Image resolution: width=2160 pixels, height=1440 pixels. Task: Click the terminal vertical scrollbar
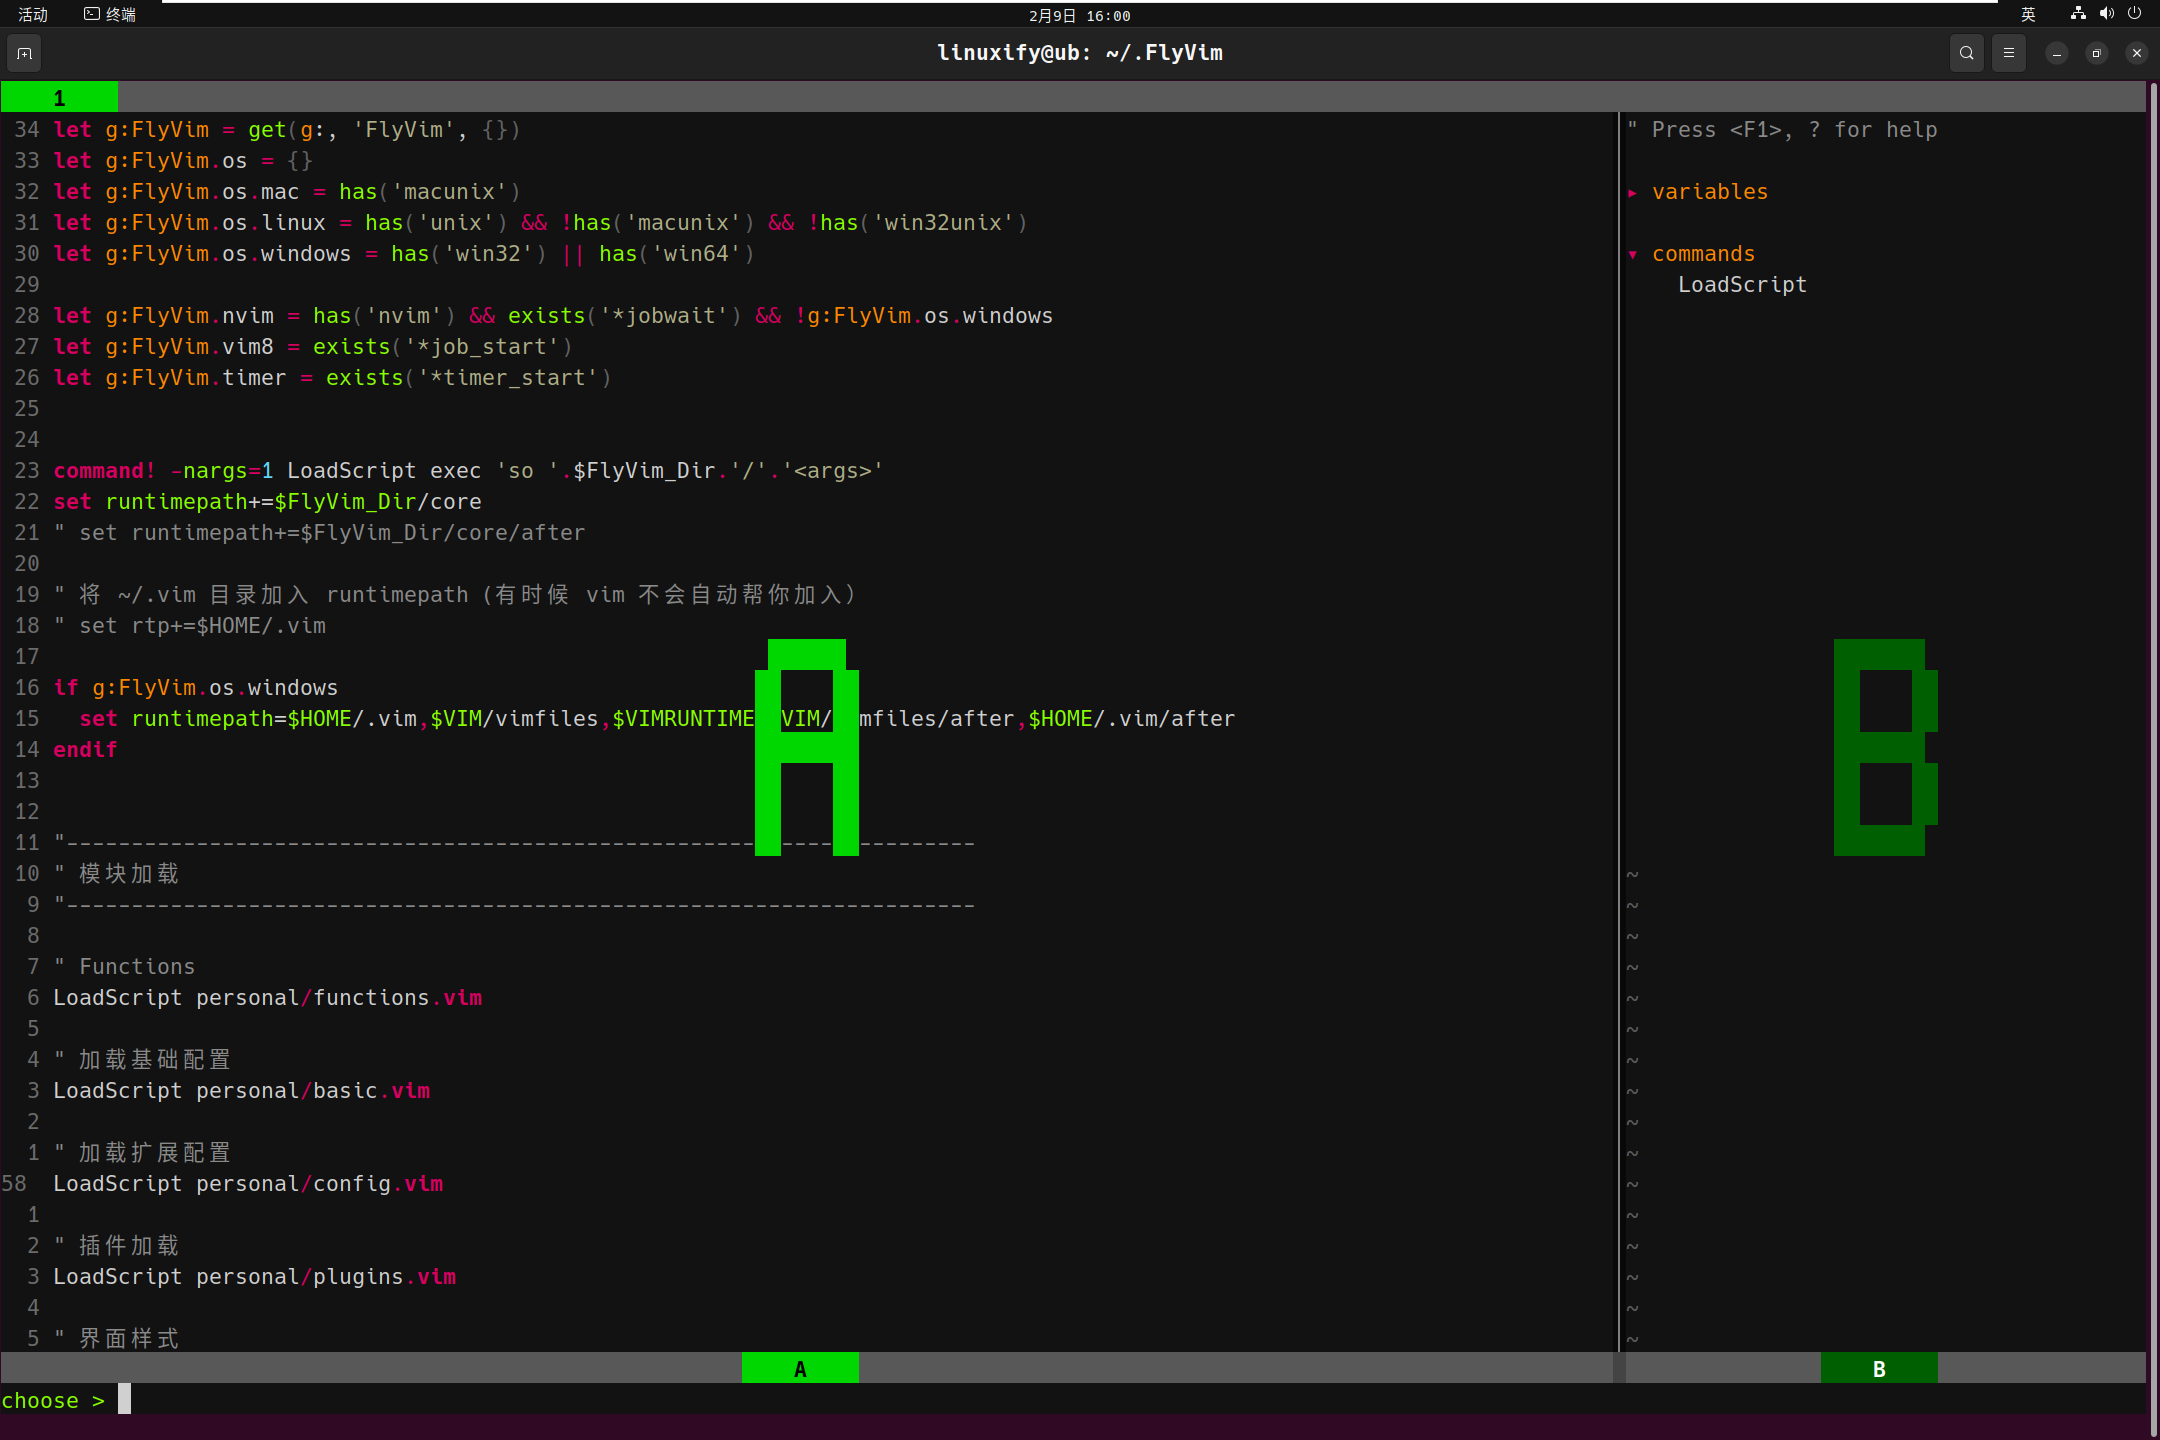click(x=2152, y=760)
